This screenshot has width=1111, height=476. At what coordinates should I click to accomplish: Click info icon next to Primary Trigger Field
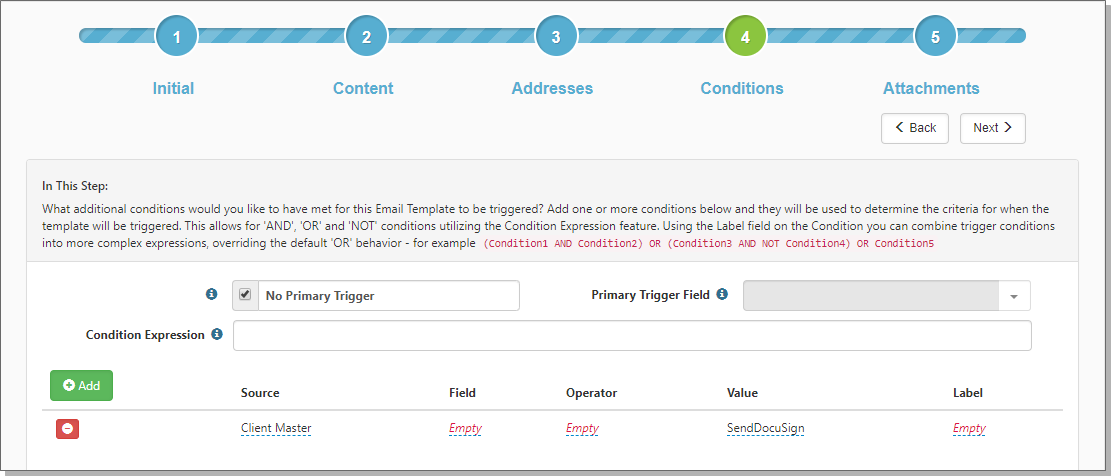click(722, 294)
